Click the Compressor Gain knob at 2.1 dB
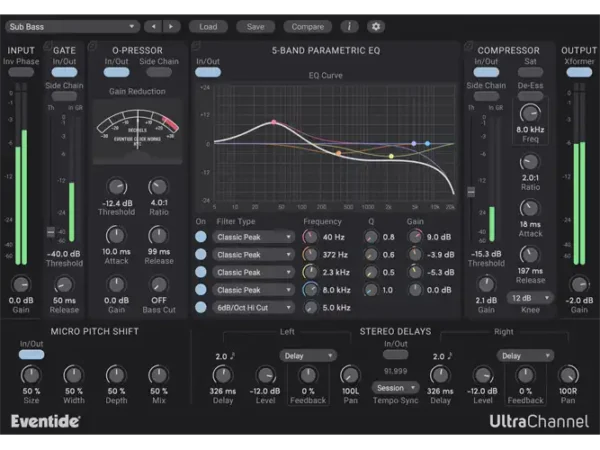The image size is (600, 450). 486,284
